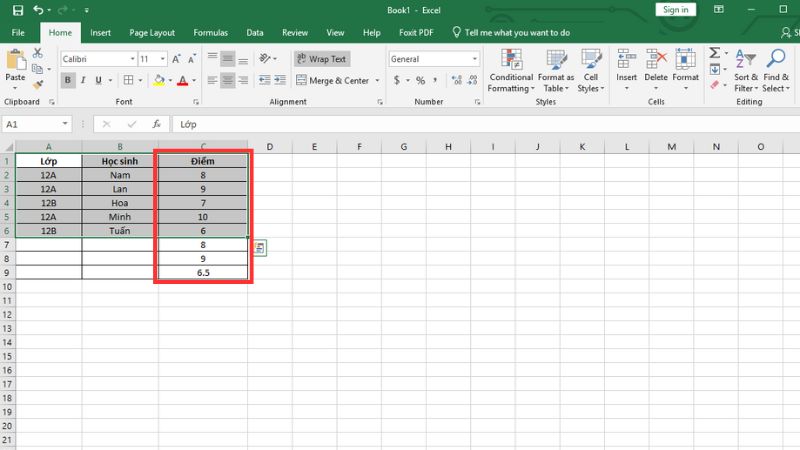Switch to the Page Layout tab

tap(151, 32)
